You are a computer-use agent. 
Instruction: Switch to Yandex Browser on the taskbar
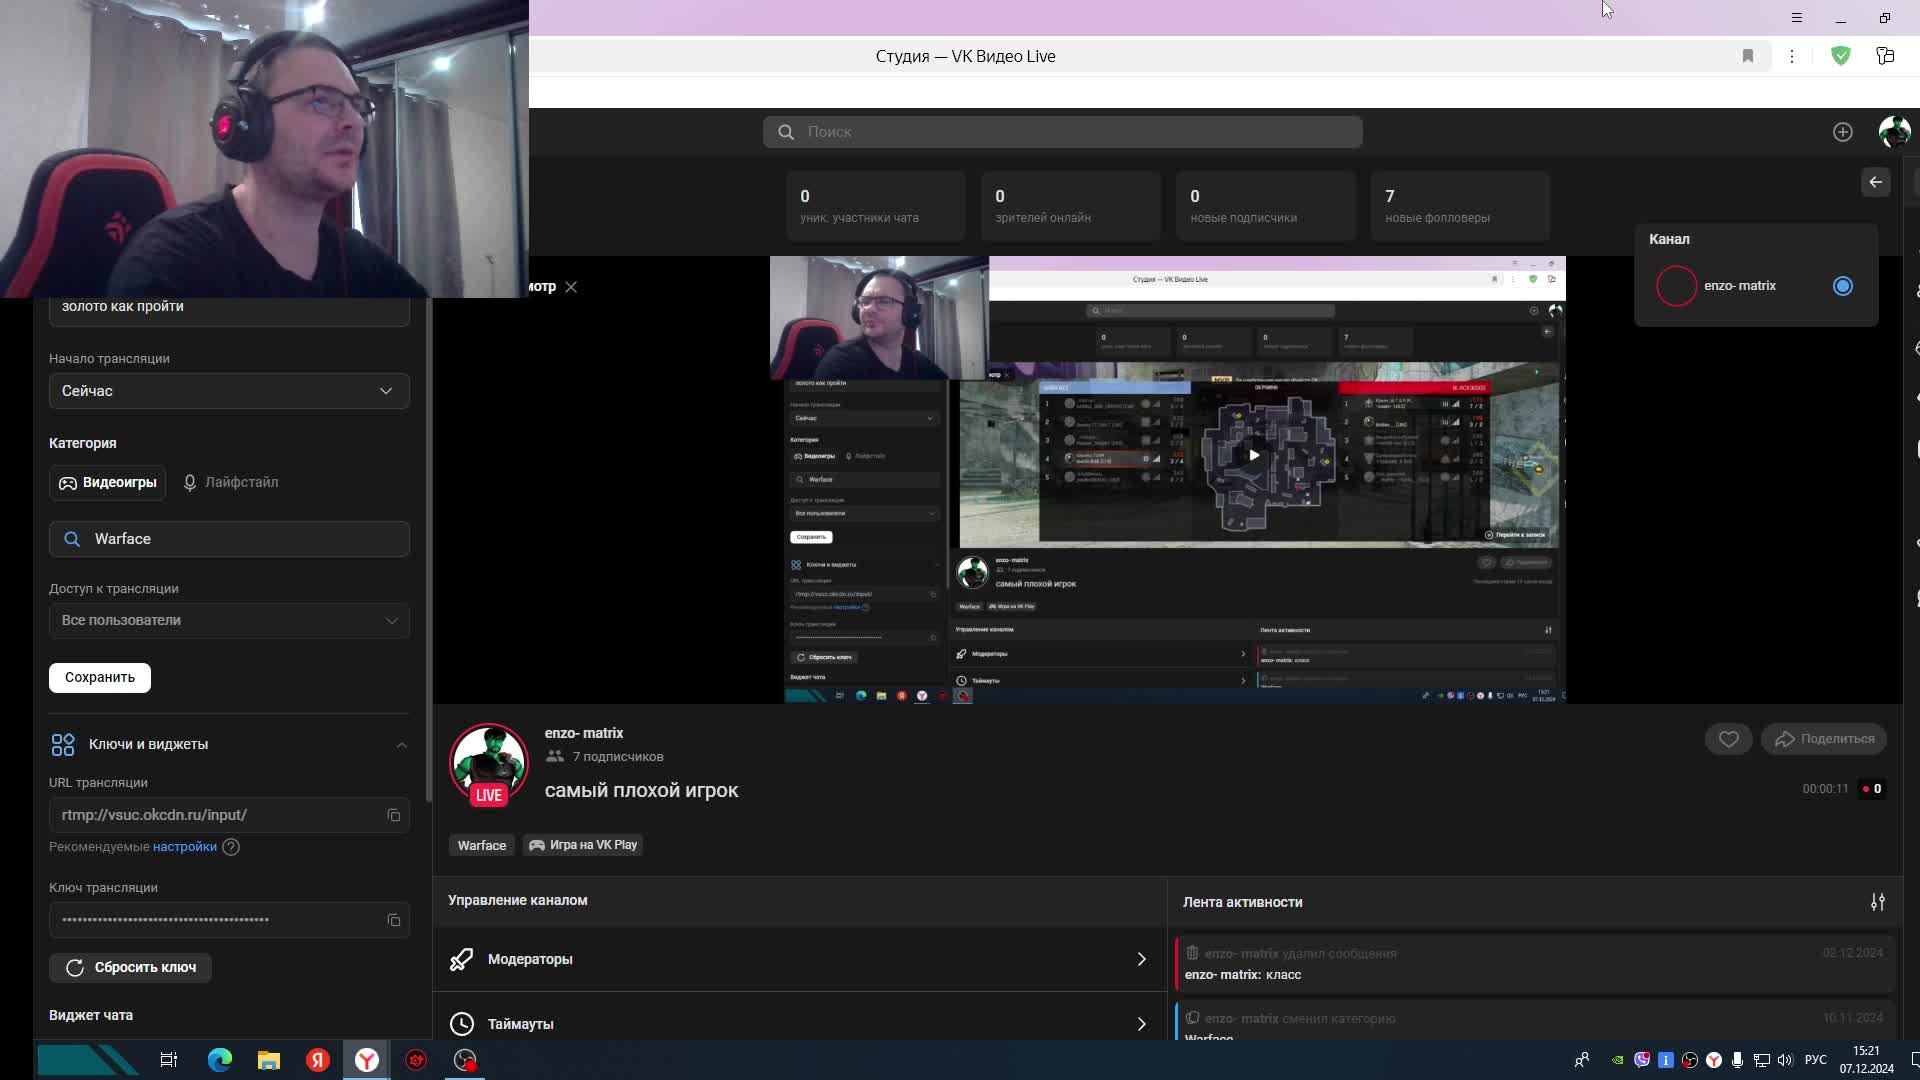pos(367,1060)
